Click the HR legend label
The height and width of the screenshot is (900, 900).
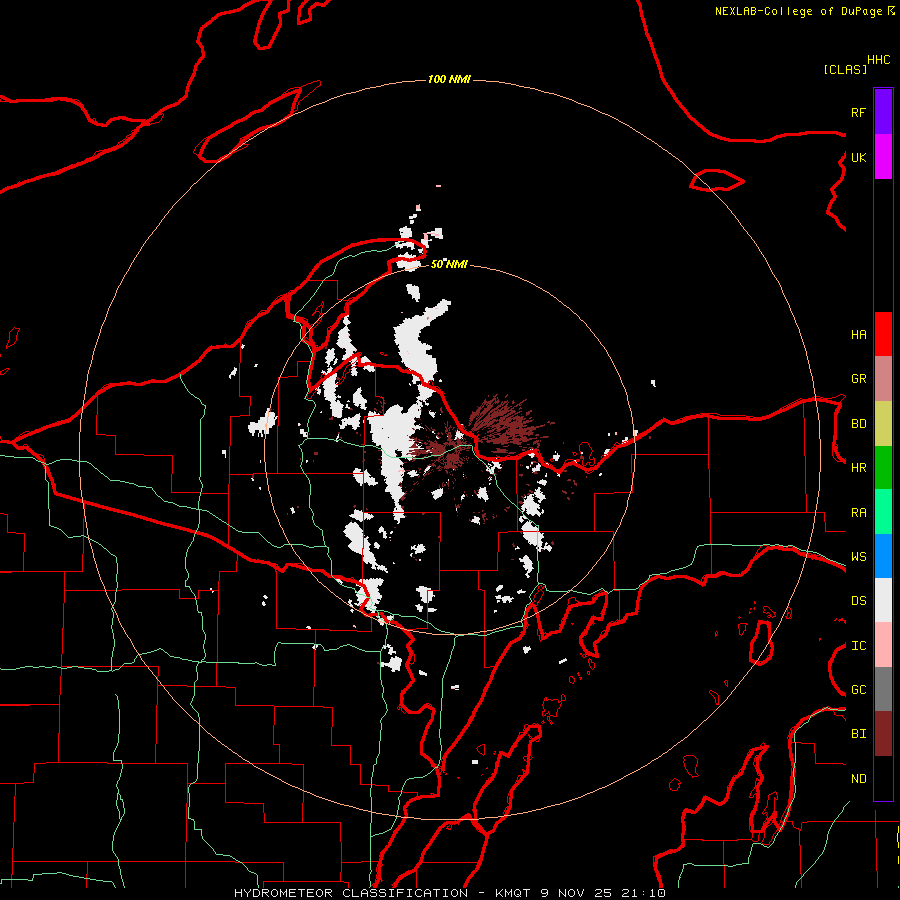tap(858, 468)
